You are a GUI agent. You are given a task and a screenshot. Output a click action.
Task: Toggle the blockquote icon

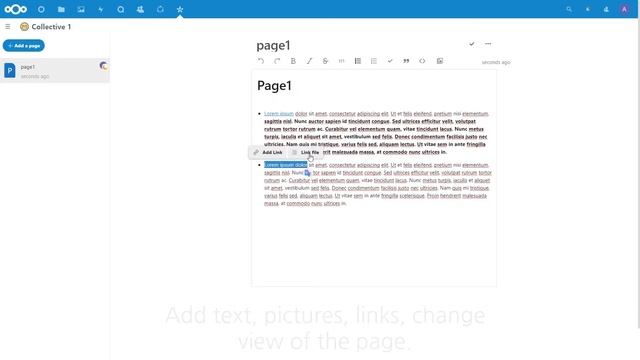pos(406,61)
